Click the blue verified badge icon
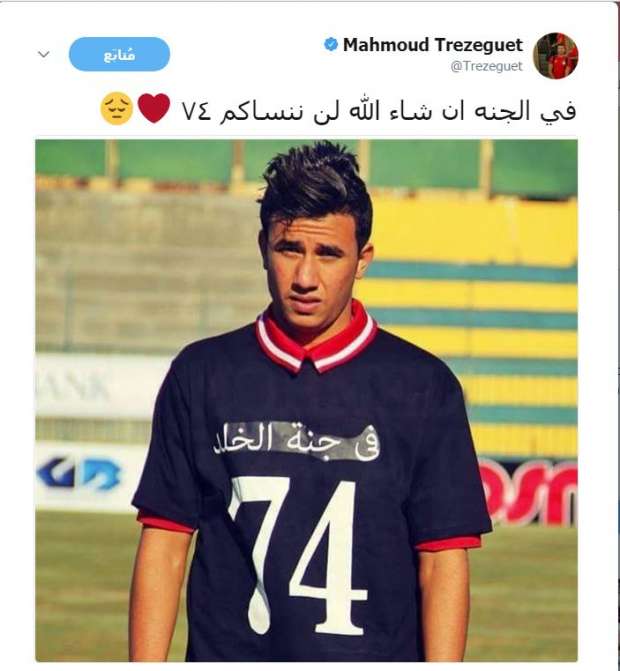This screenshot has width=620, height=671. [331, 45]
